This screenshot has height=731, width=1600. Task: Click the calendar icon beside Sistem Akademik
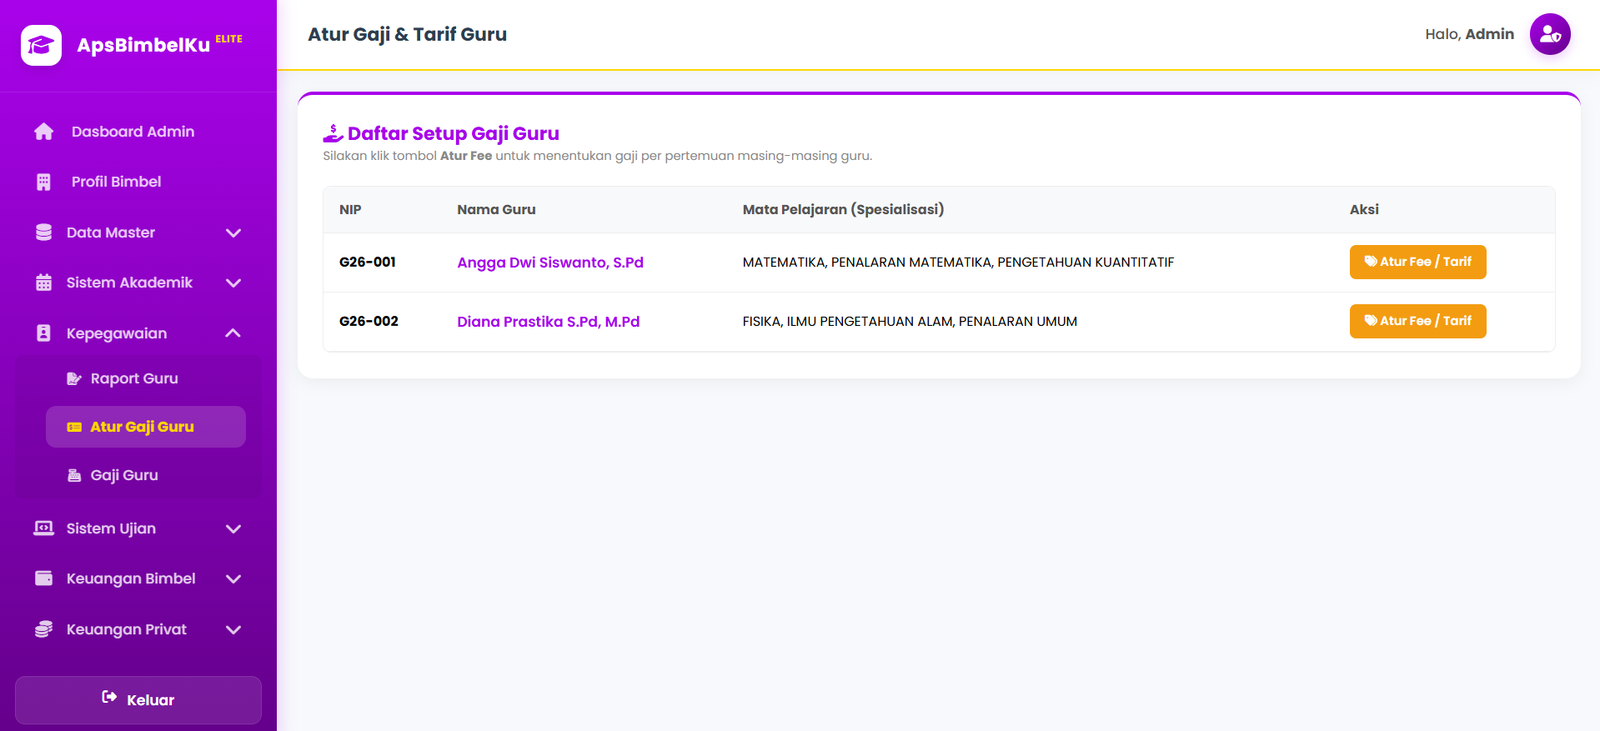(x=44, y=283)
